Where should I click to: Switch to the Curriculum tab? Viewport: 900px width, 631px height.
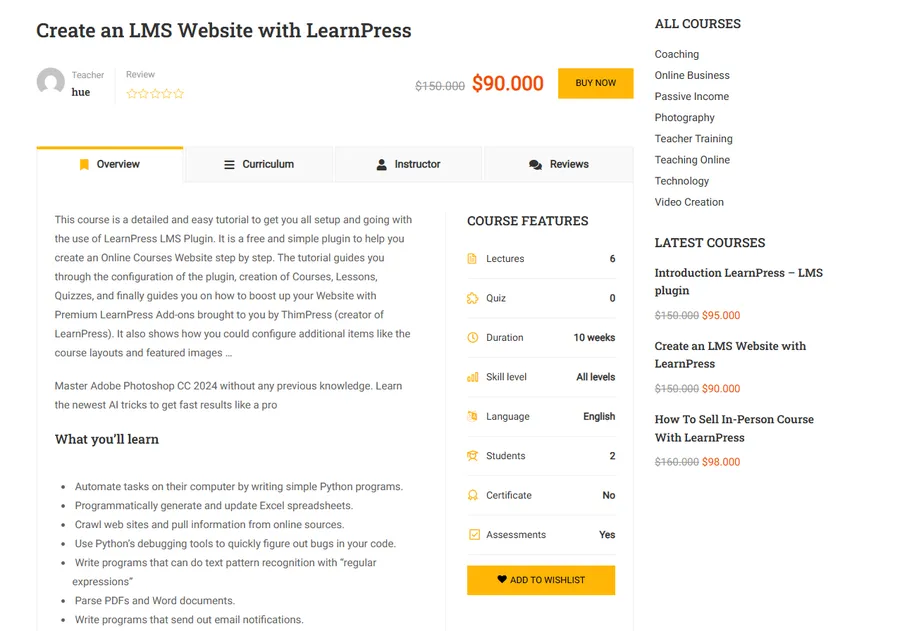259,164
